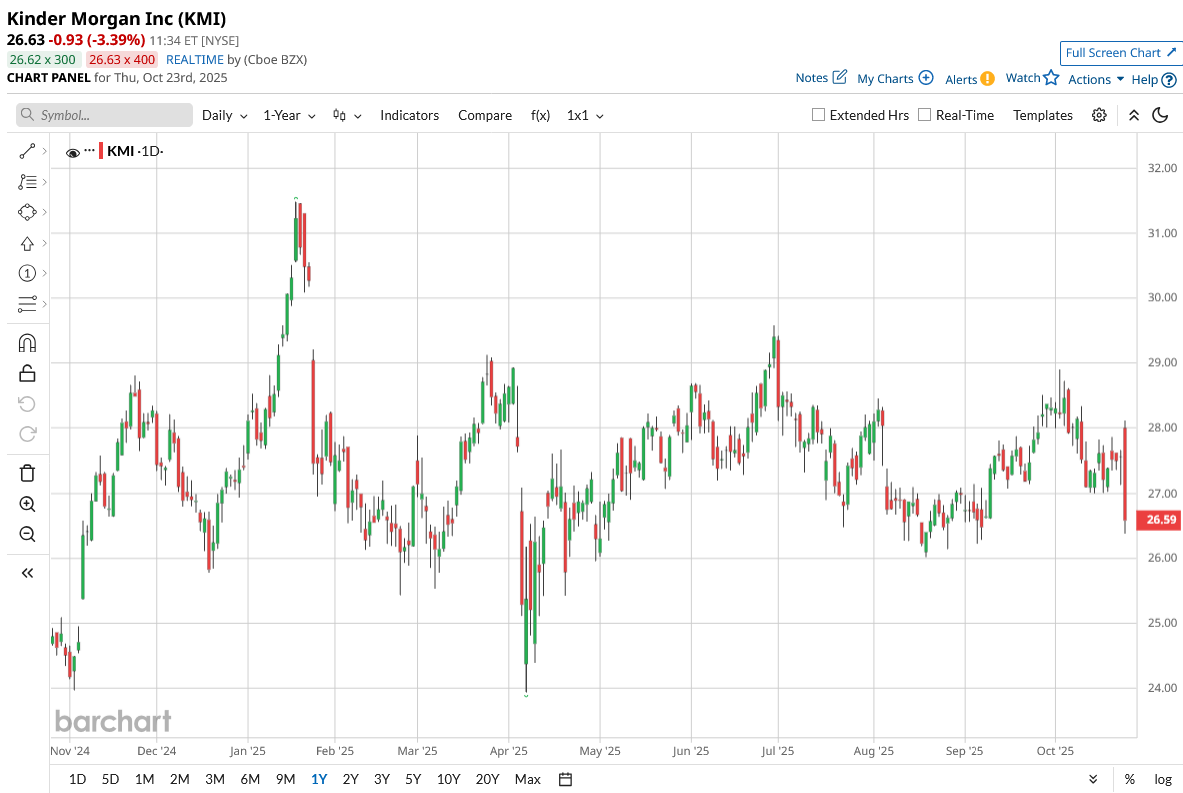1183x793 pixels.
Task: Undo the last chart action
Action: coord(27,404)
